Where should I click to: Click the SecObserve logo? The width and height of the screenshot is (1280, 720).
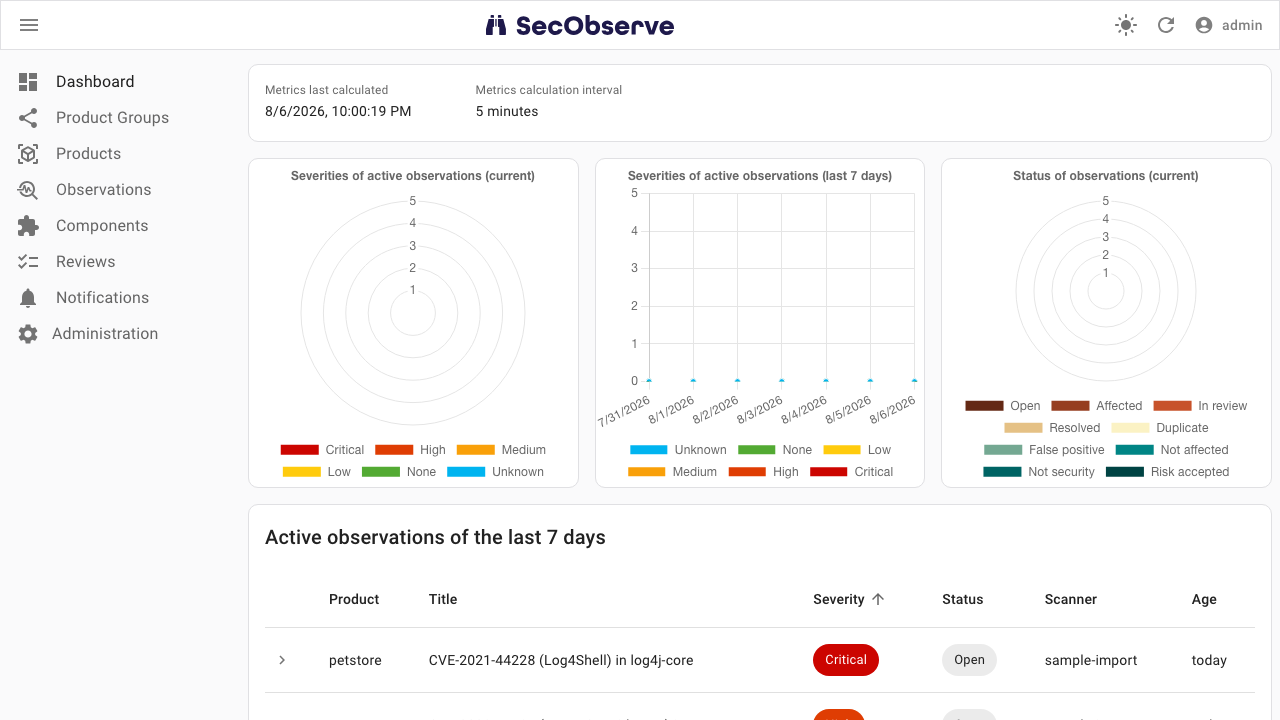pyautogui.click(x=580, y=25)
